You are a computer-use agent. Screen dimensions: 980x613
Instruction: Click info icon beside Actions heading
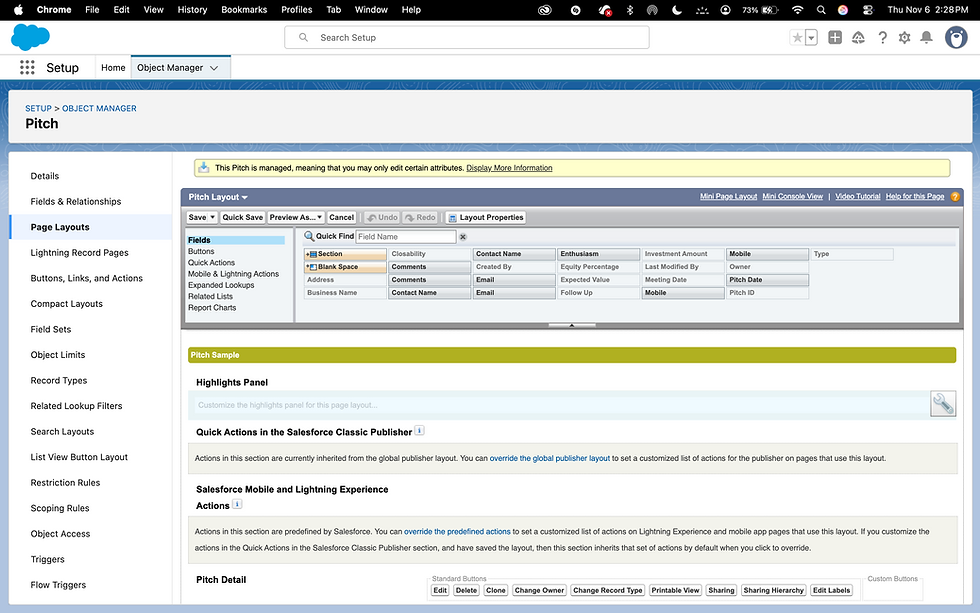[237, 504]
